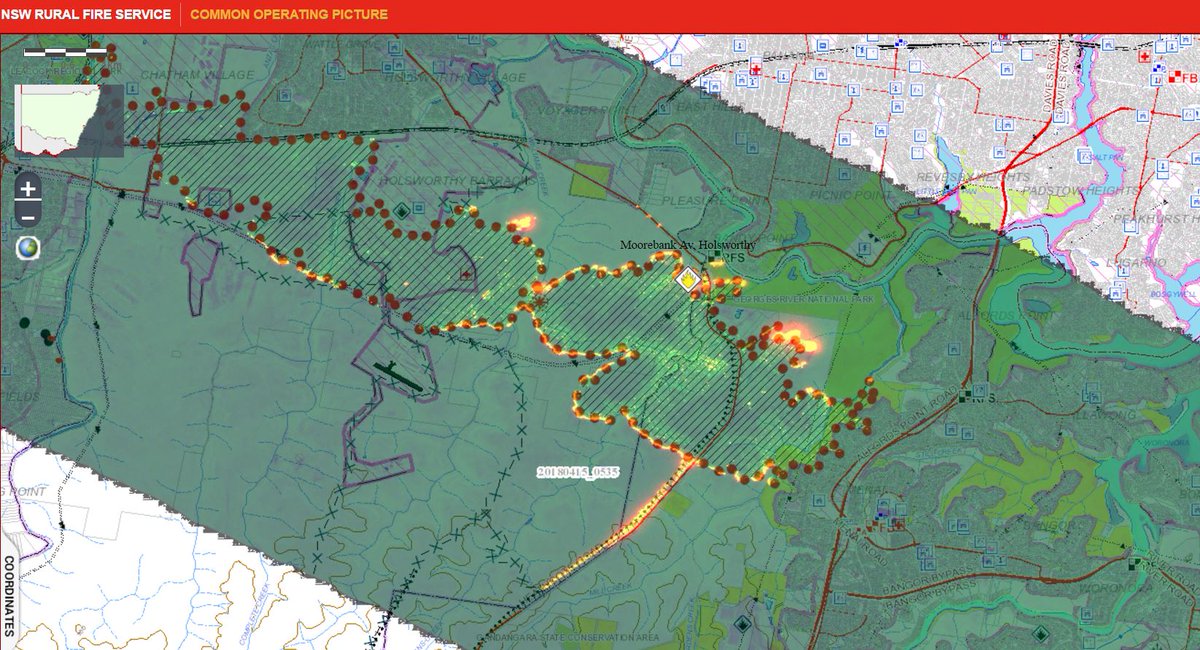Click the REVESBY HEIGHTS suburb label

tap(972, 177)
